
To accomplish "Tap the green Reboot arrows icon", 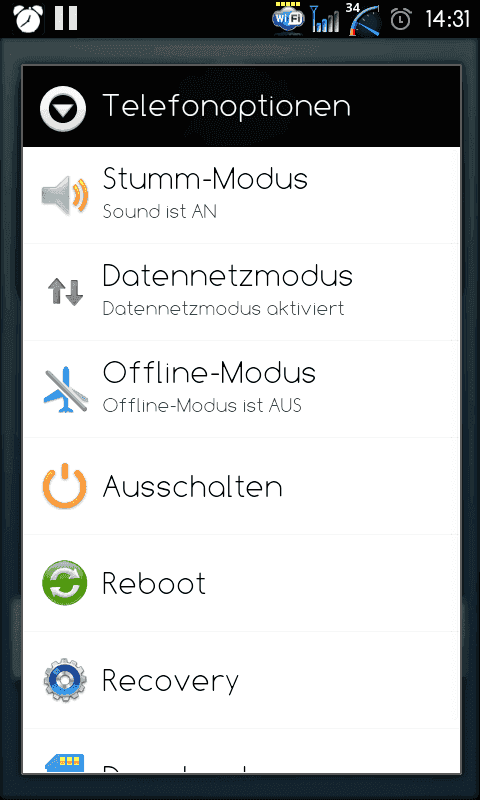I will pos(64,583).
